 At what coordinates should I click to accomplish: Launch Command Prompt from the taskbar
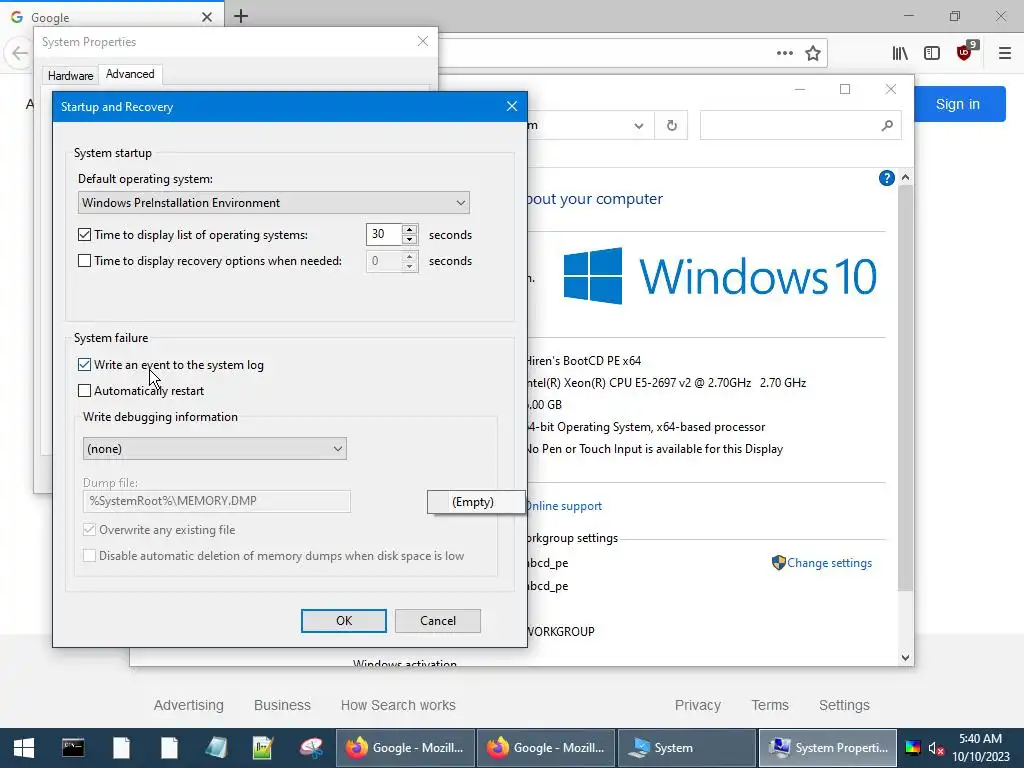[x=72, y=748]
